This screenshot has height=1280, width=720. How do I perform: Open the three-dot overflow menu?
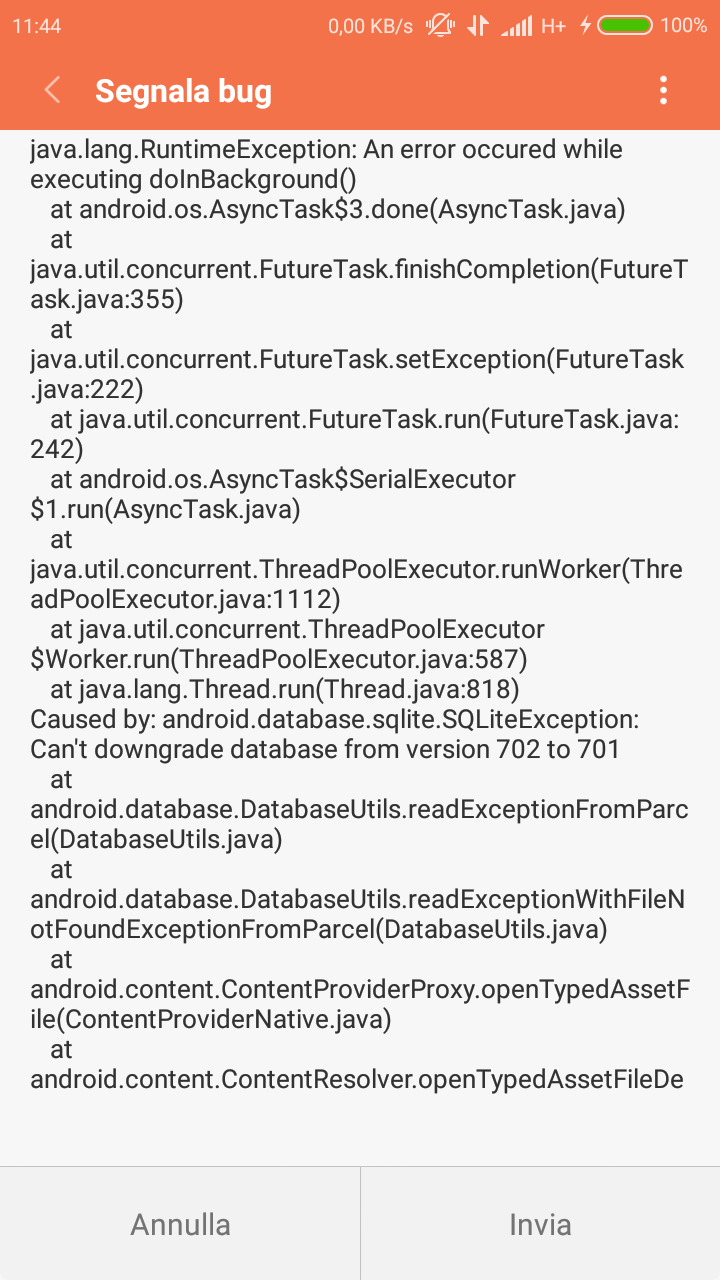[x=663, y=91]
